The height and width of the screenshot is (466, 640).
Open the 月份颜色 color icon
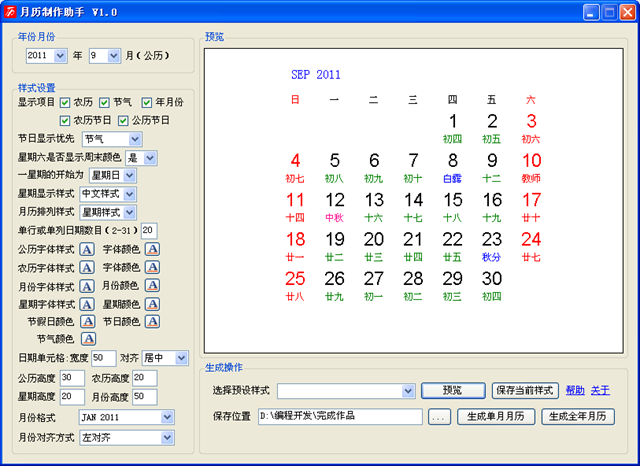click(153, 286)
